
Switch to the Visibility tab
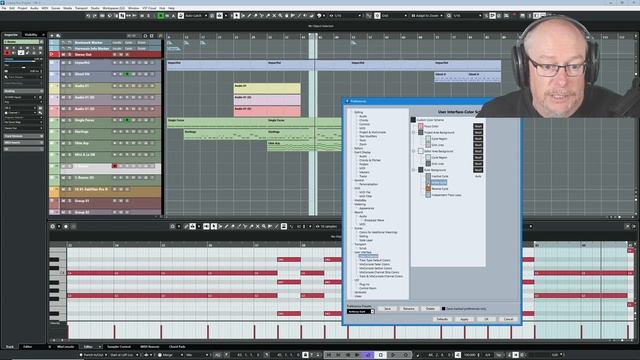point(31,35)
